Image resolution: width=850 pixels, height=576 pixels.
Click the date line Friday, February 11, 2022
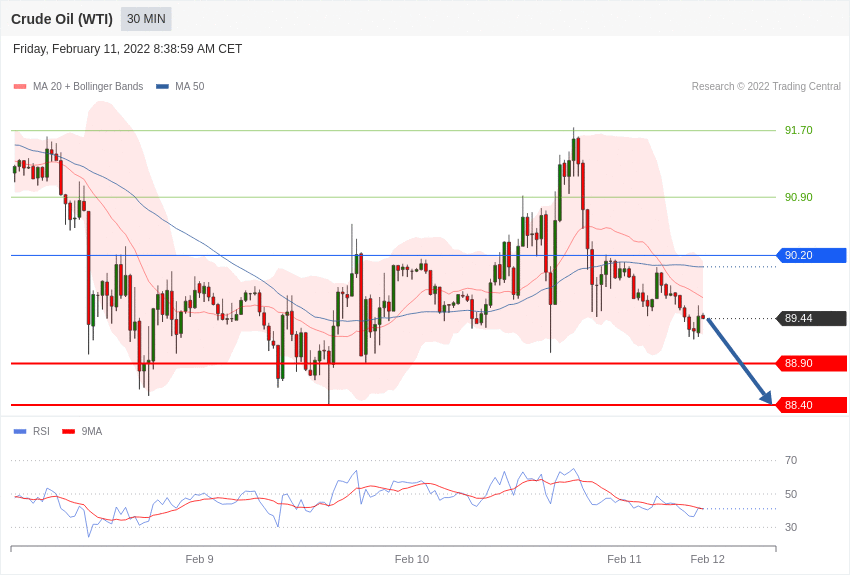tap(127, 49)
